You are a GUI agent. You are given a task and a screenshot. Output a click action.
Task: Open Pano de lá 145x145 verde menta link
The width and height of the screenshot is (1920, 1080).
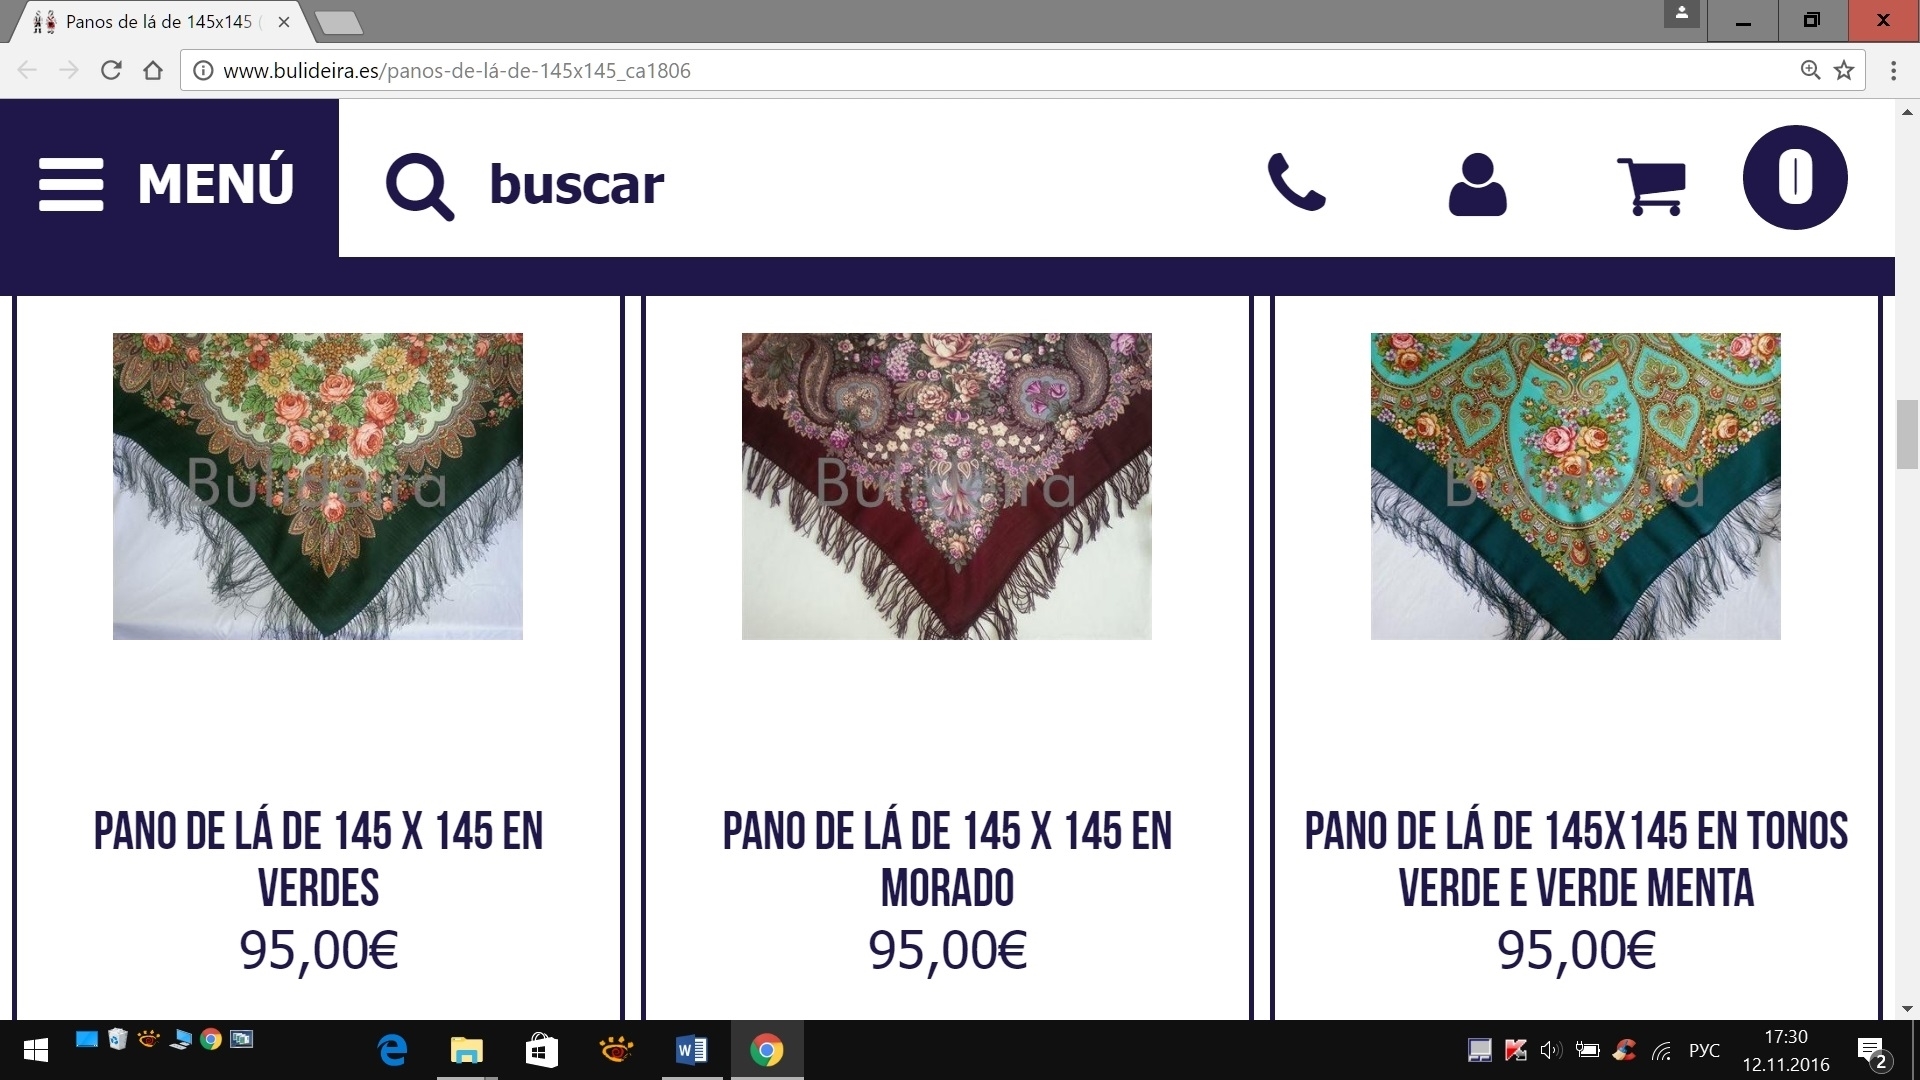point(1576,859)
